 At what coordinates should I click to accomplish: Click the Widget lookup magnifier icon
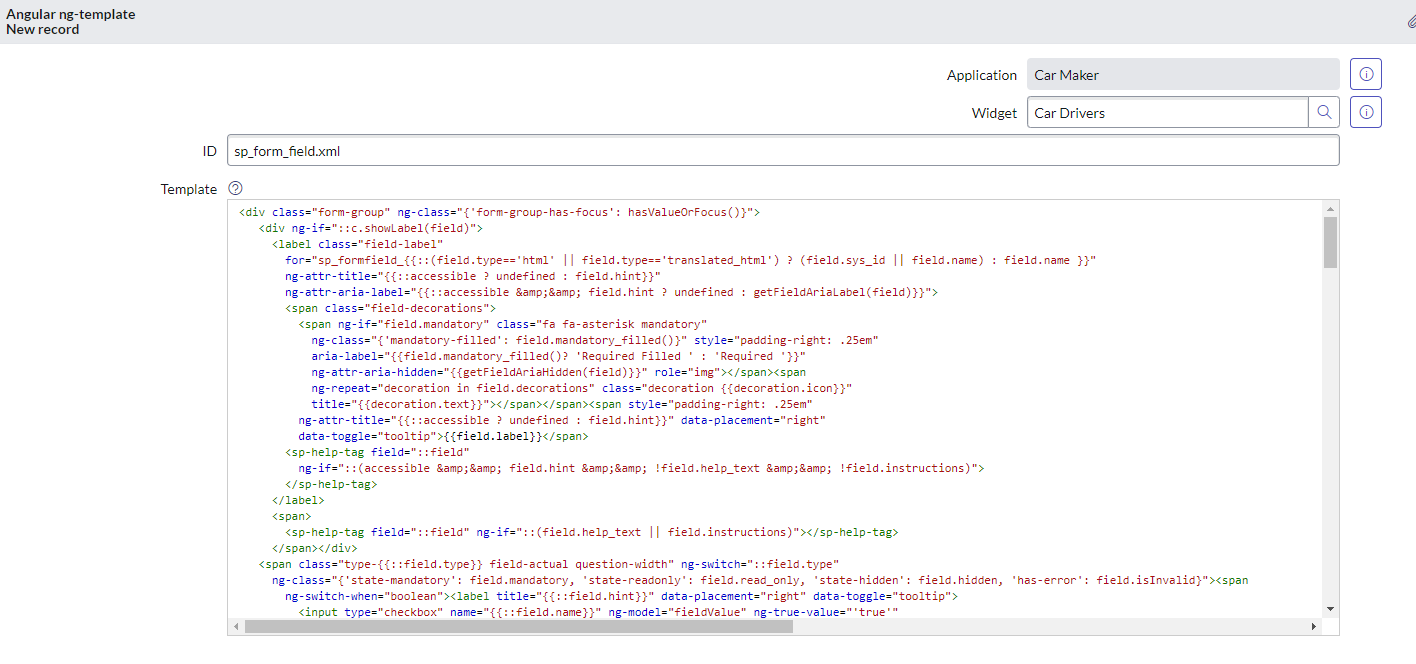[1323, 113]
